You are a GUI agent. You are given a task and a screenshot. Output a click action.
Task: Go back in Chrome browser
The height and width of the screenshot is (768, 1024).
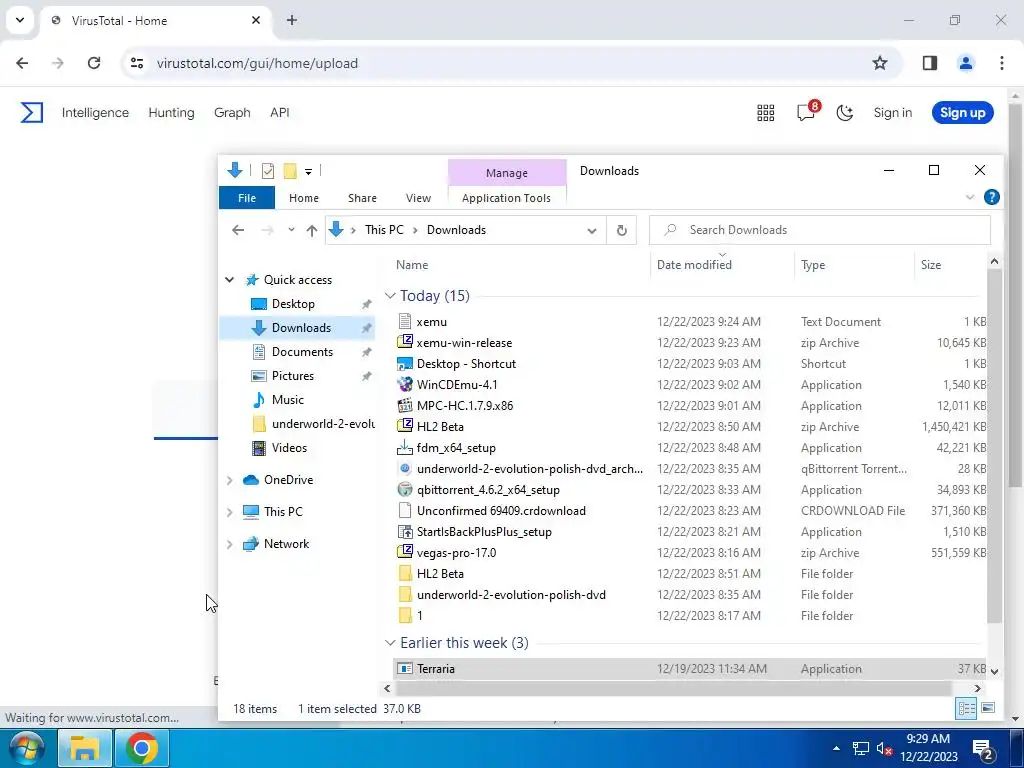coord(22,63)
